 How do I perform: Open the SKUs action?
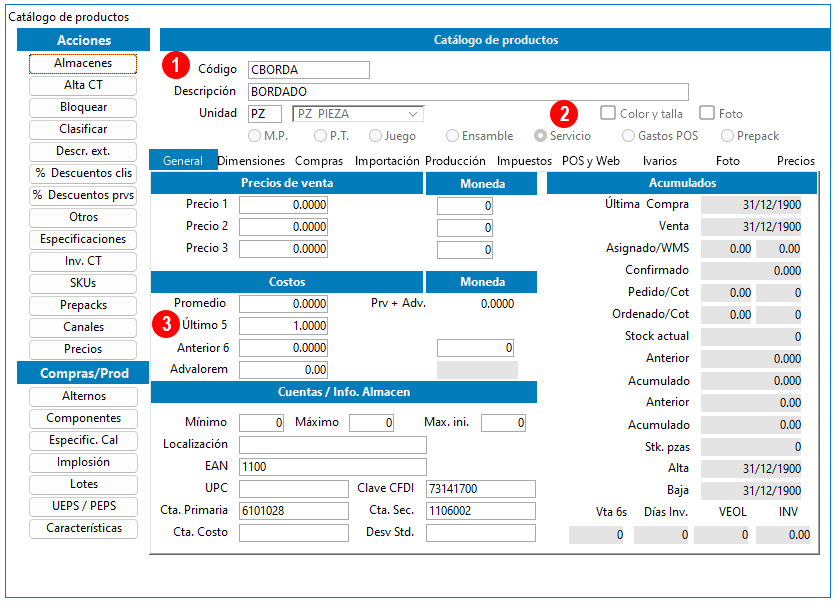pos(83,283)
